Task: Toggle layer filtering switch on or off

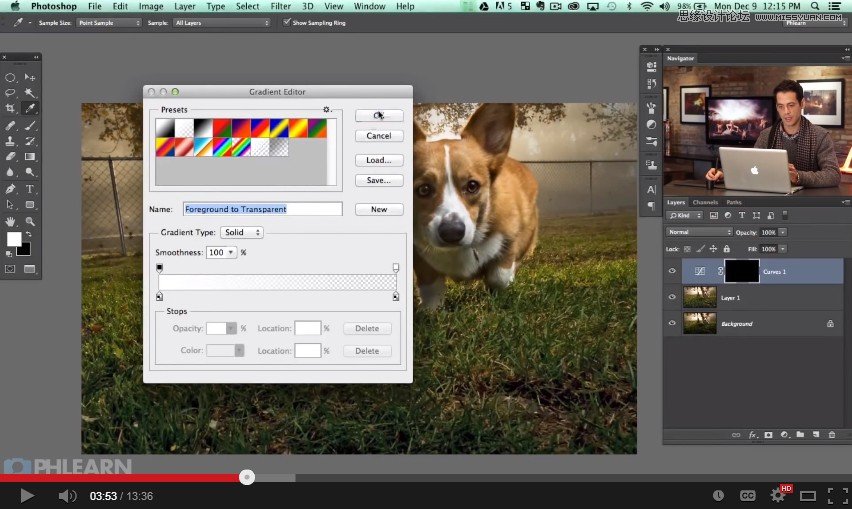Action: [x=785, y=215]
